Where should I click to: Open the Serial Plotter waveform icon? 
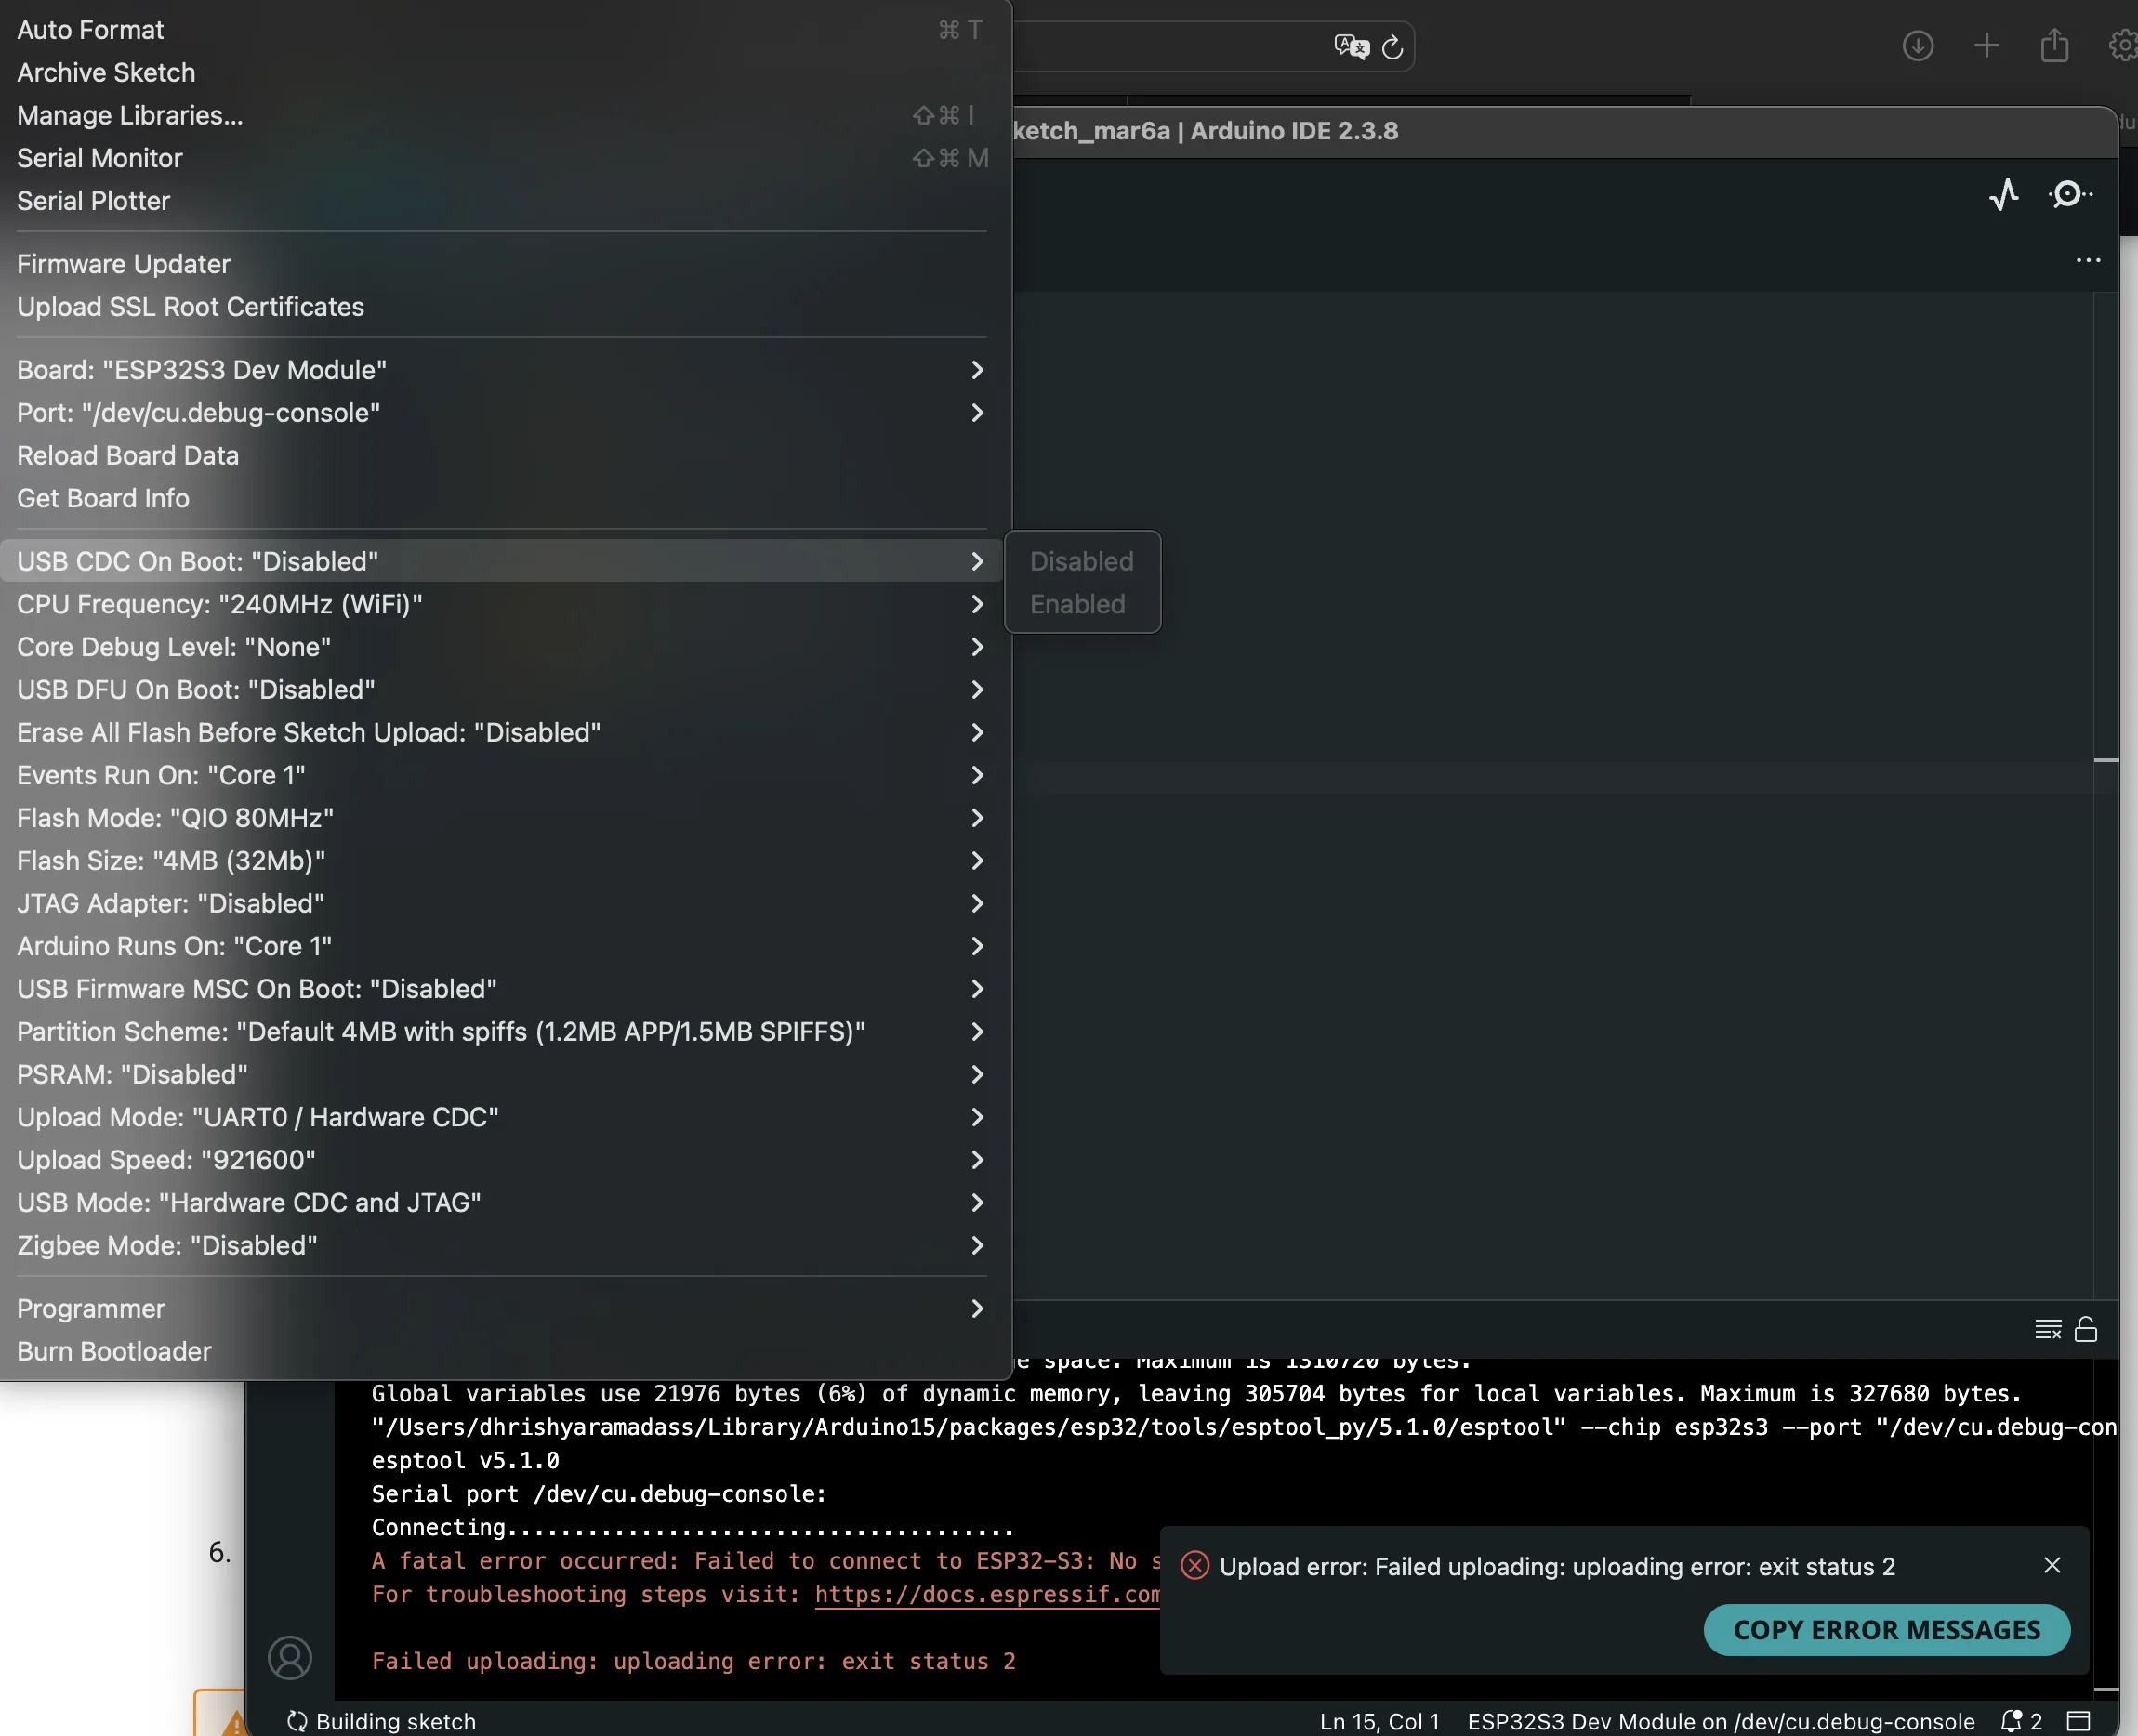[x=2003, y=194]
